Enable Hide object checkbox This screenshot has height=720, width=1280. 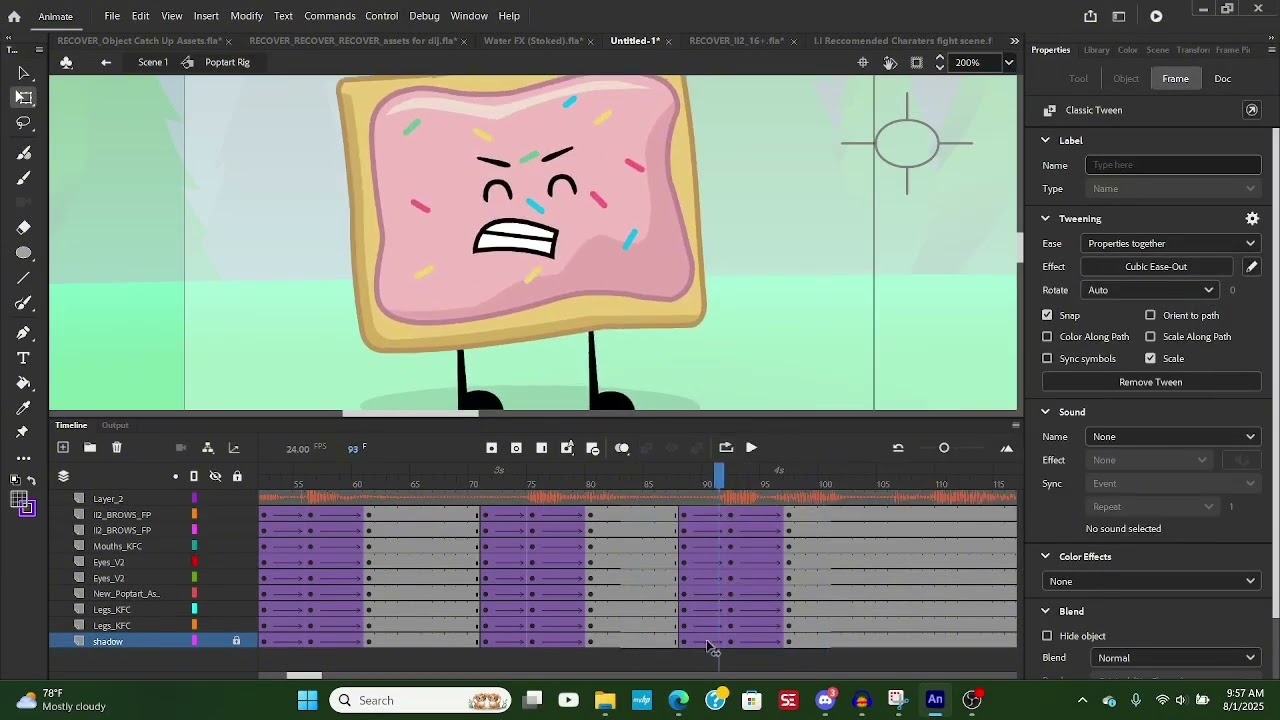[x=1047, y=636]
